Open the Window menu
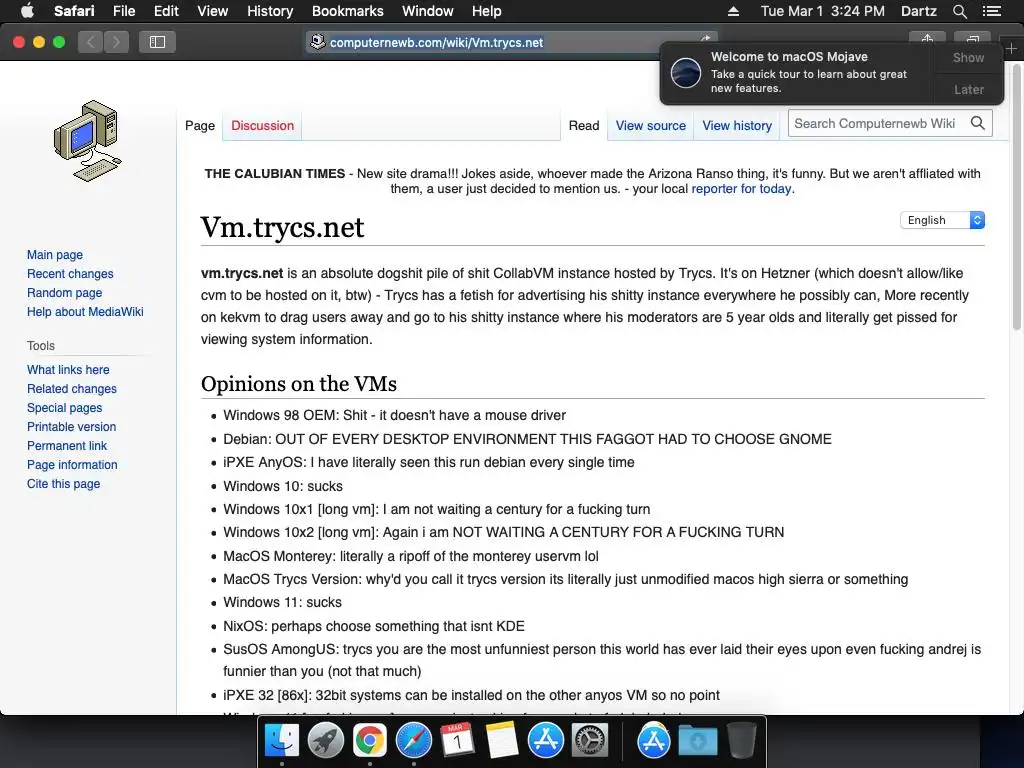The width and height of the screenshot is (1024, 768). pos(427,11)
